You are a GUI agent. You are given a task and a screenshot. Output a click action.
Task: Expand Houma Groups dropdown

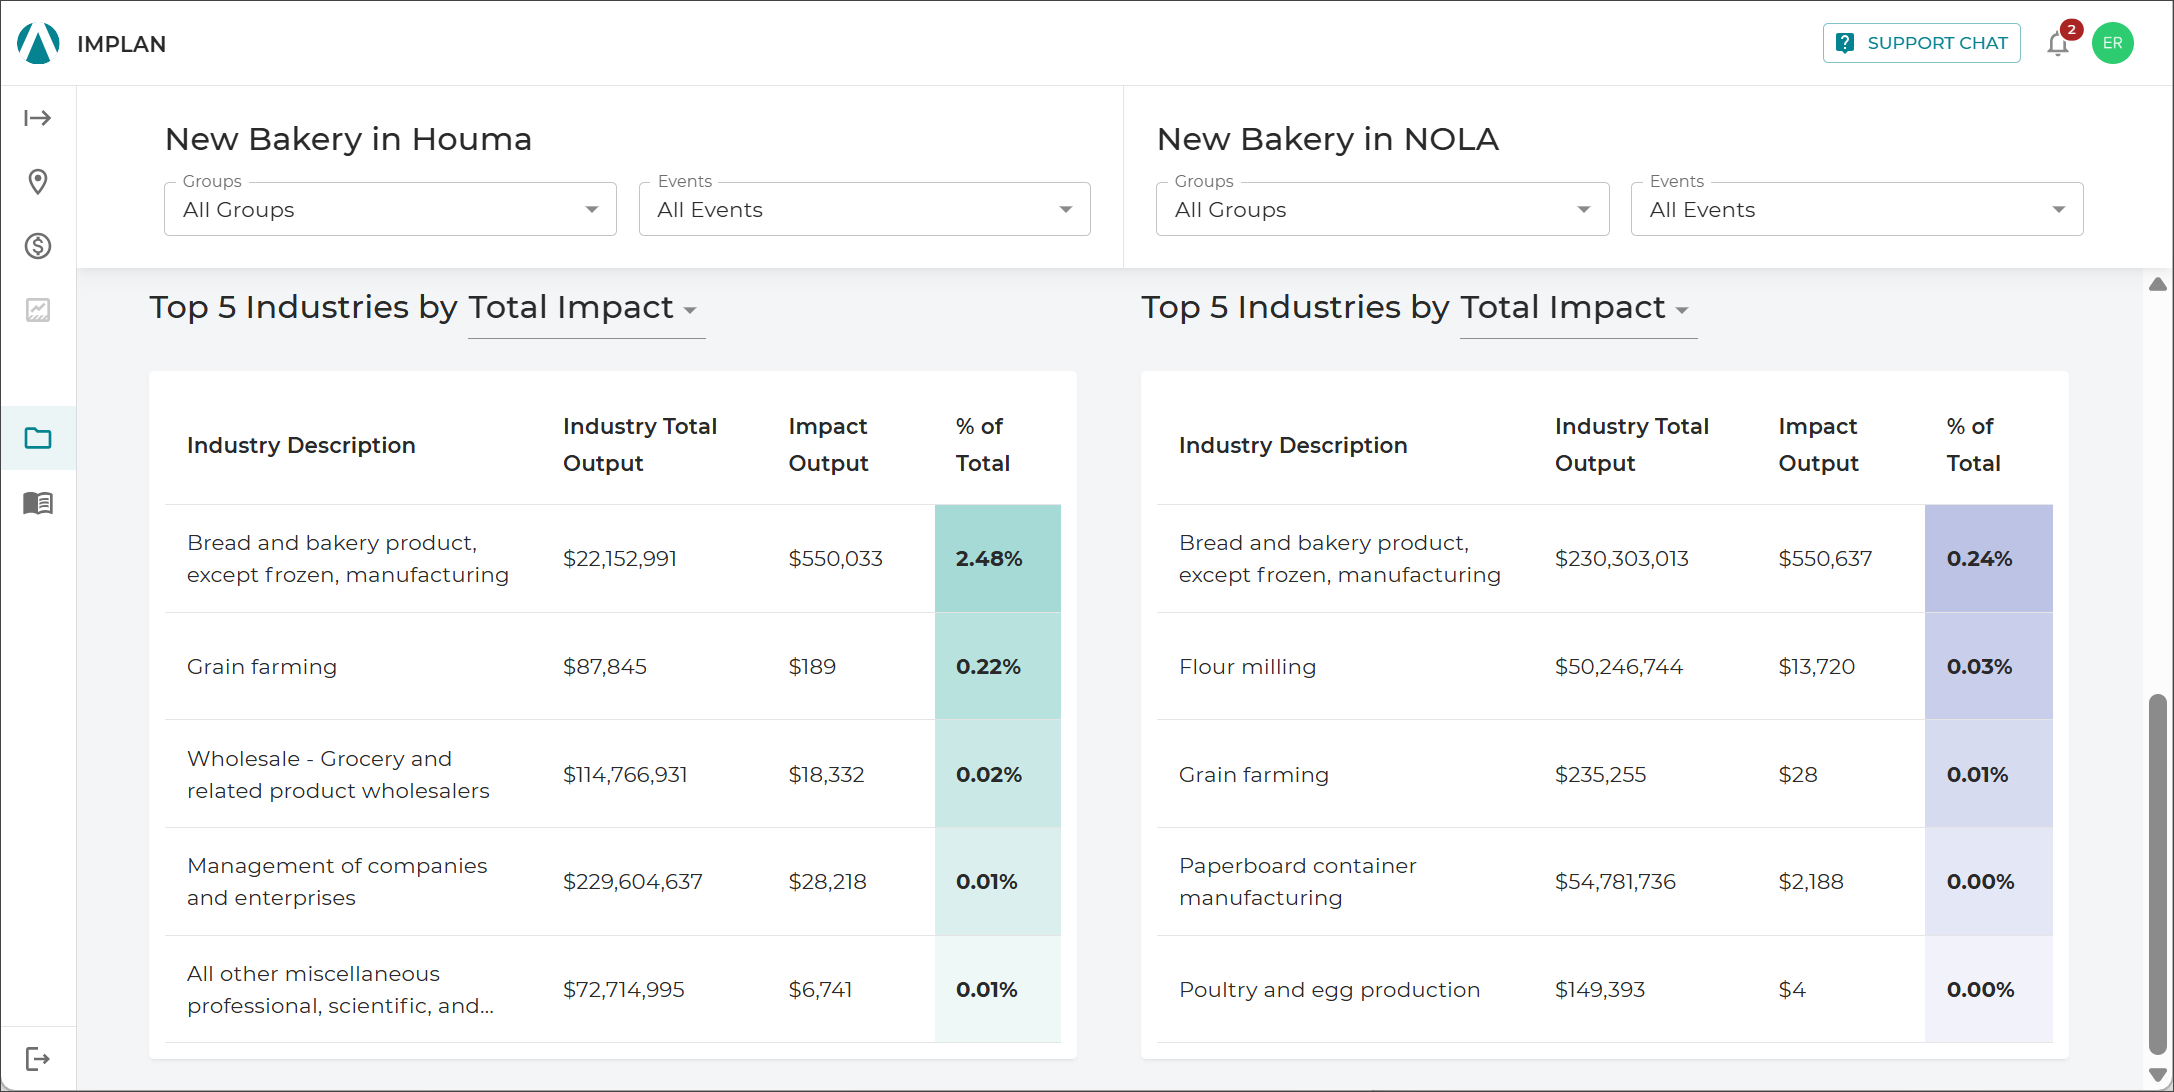(390, 209)
